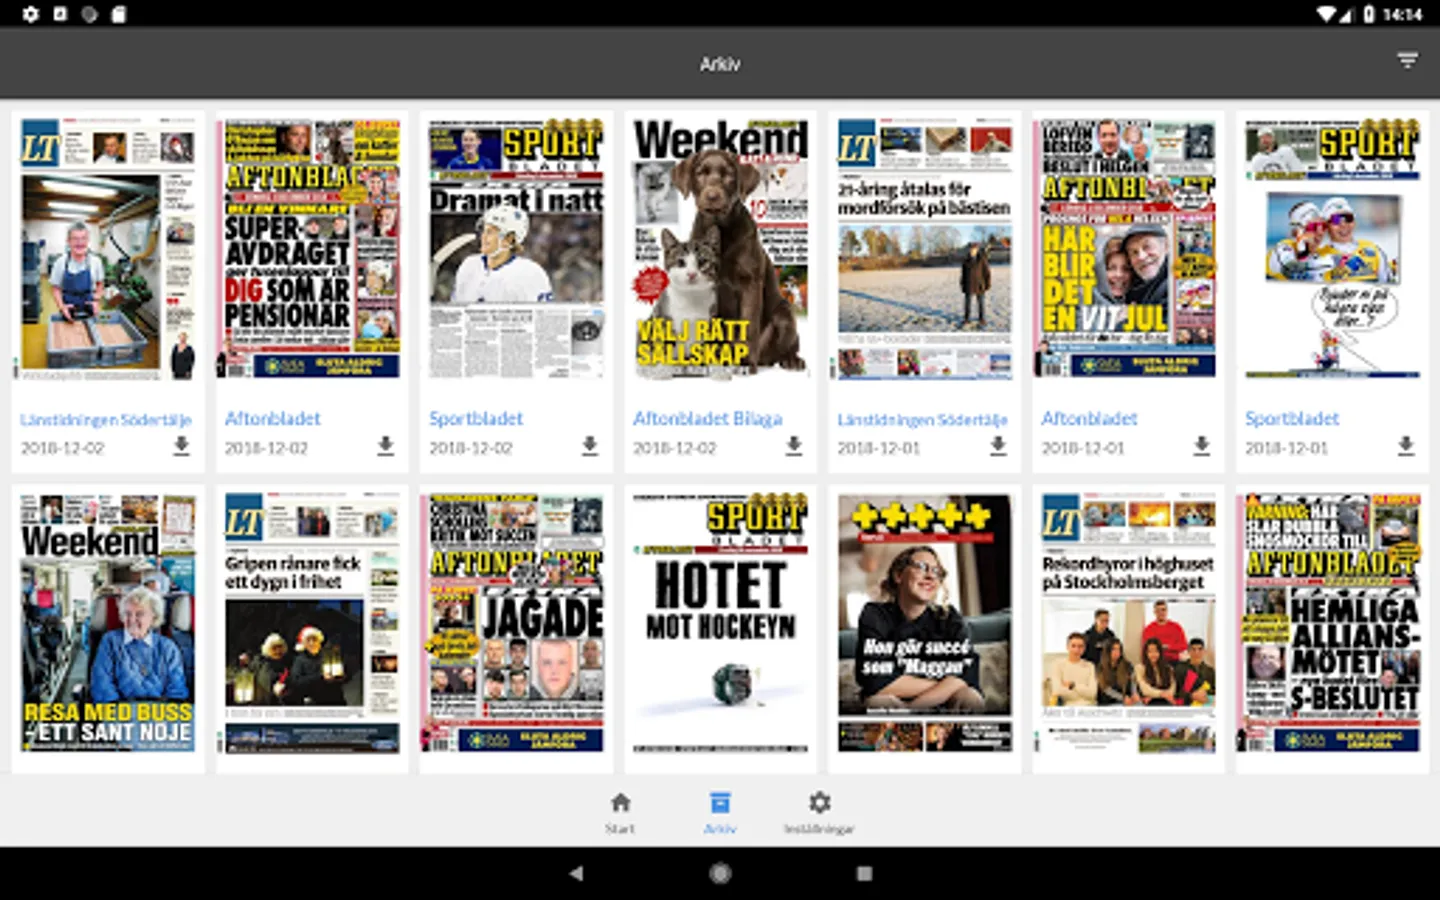The image size is (1440, 900).
Task: Tap the Android home button
Action: (x=720, y=873)
